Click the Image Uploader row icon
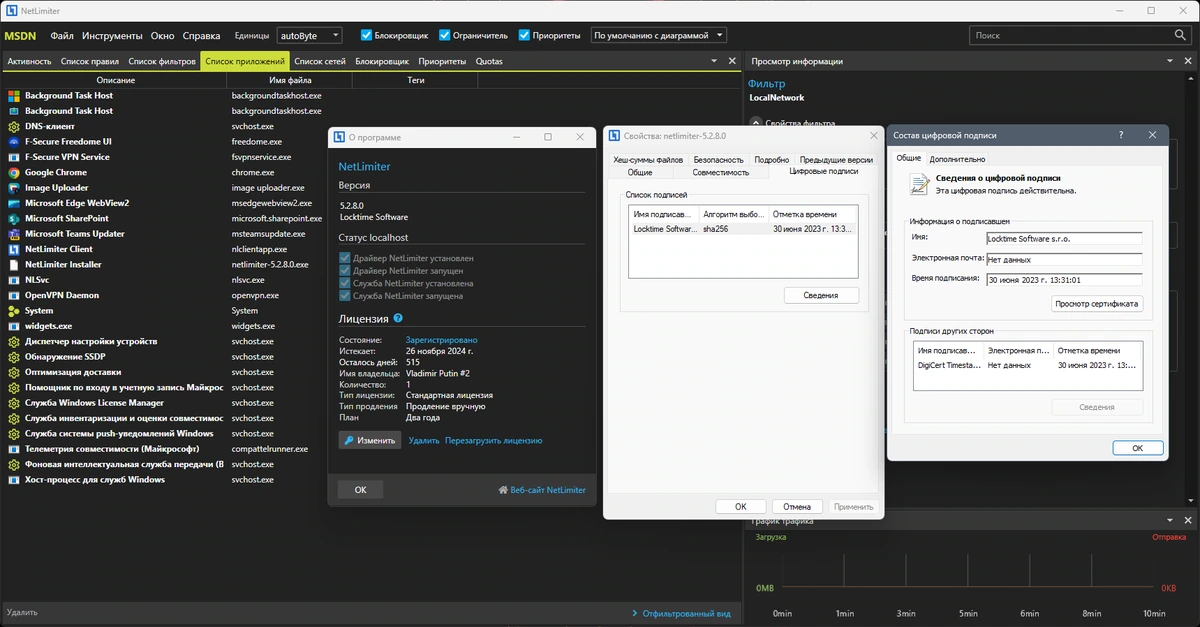 coord(14,187)
